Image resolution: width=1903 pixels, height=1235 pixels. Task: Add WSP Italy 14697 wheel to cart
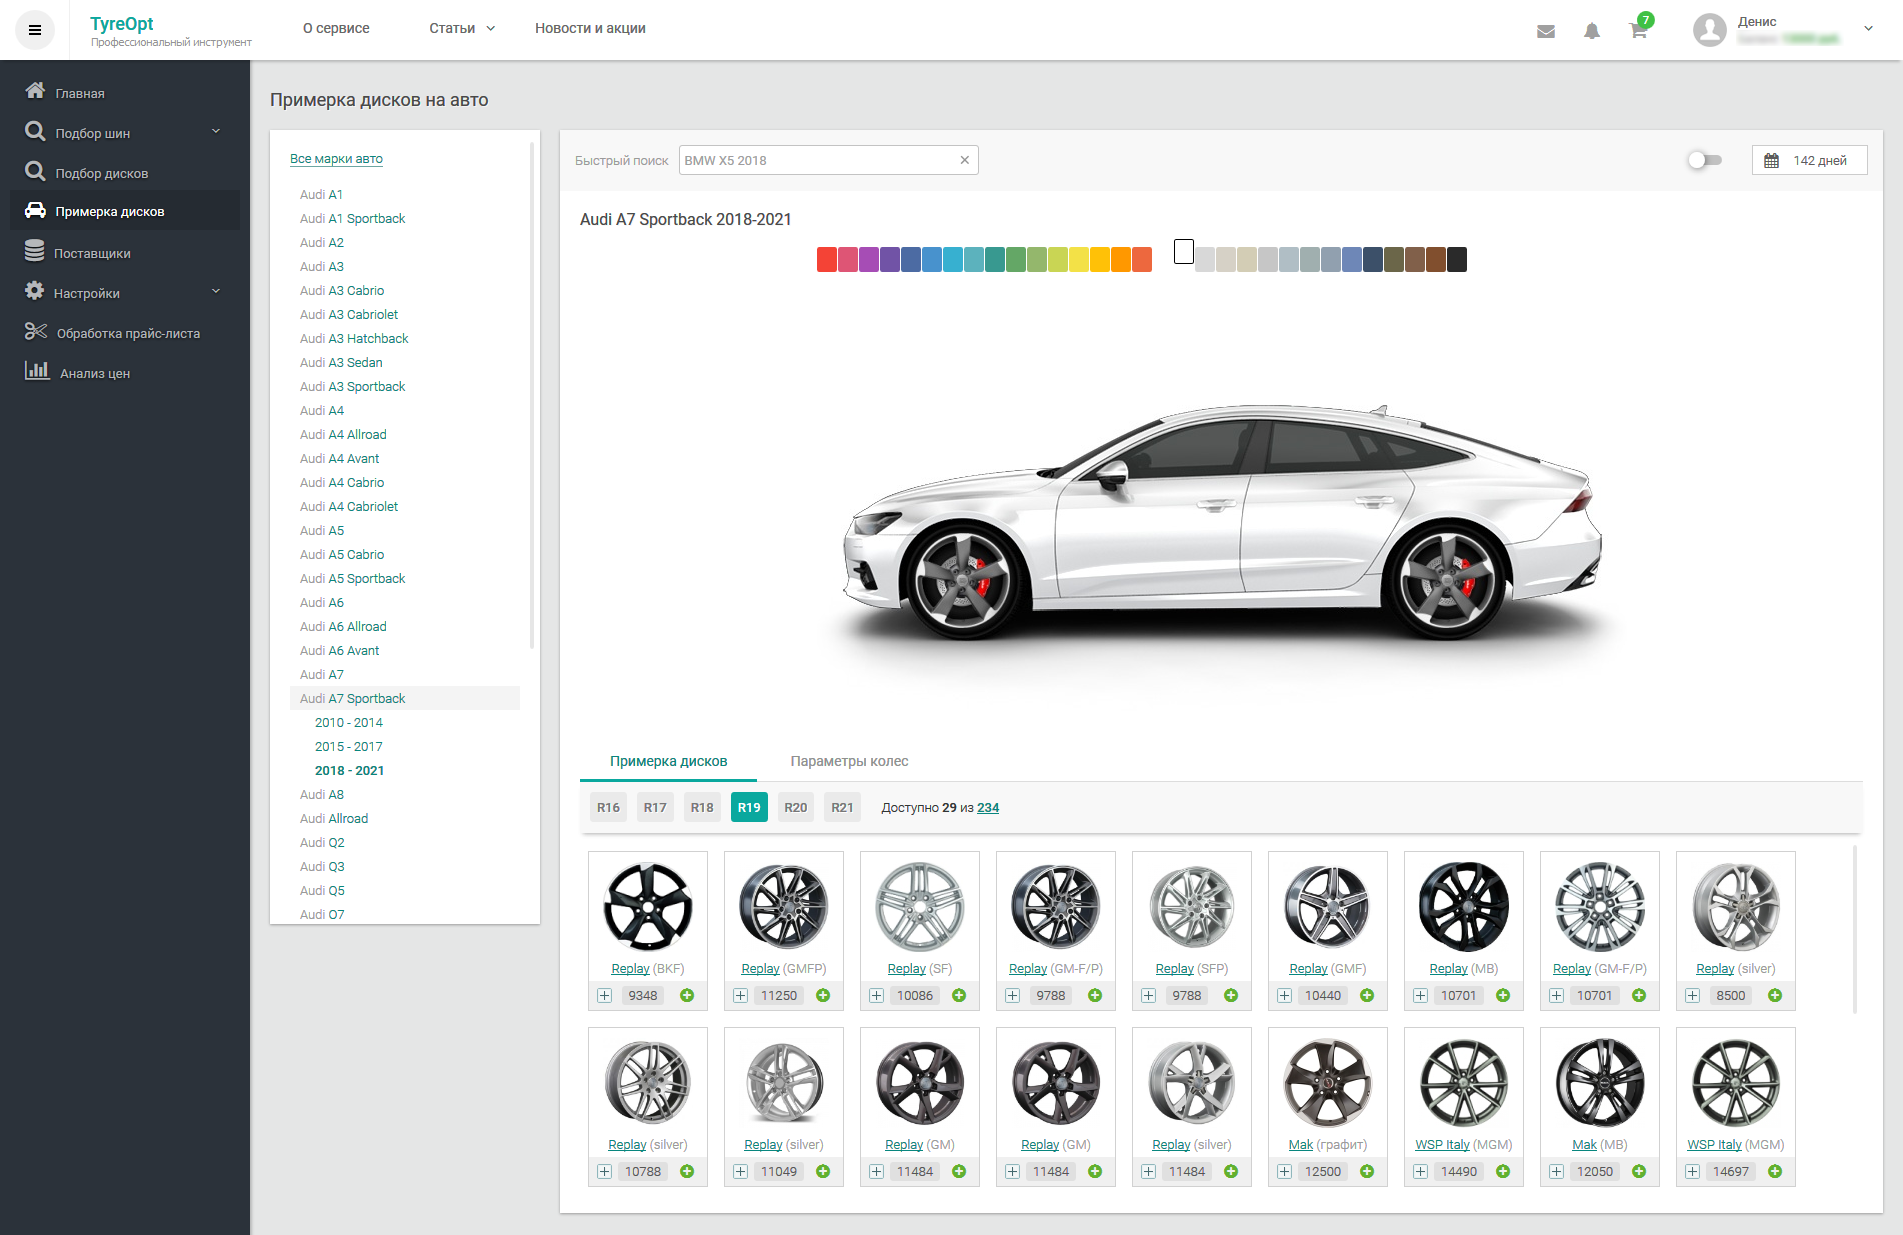(x=1775, y=1171)
